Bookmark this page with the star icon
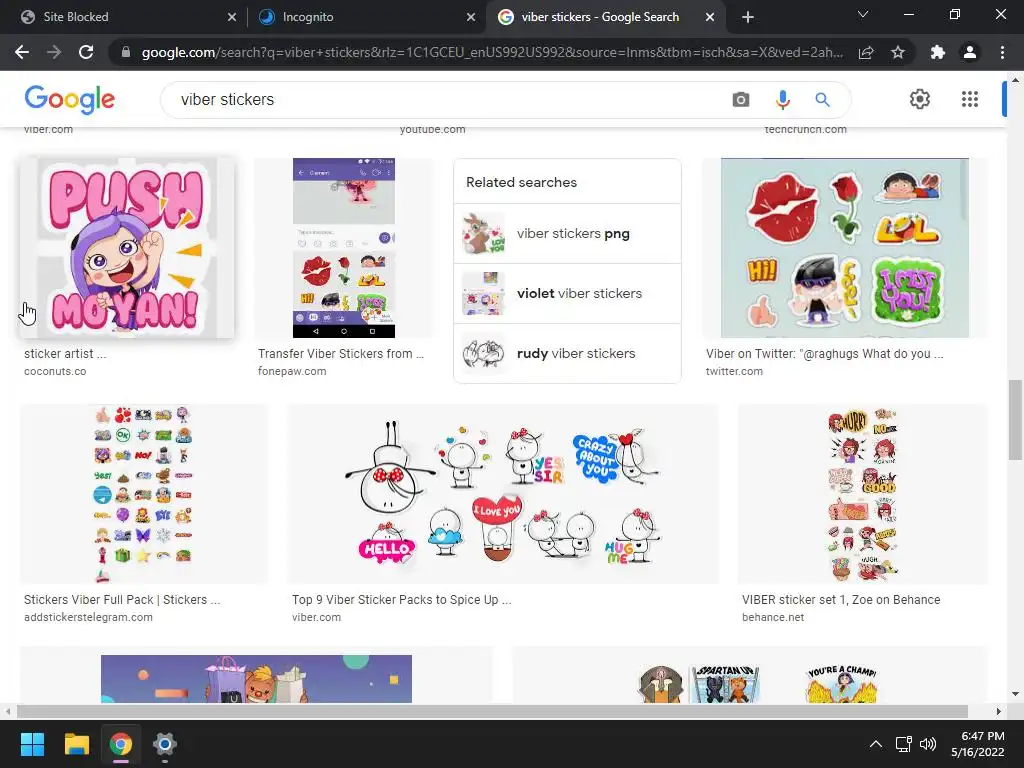The image size is (1024, 768). click(x=898, y=52)
